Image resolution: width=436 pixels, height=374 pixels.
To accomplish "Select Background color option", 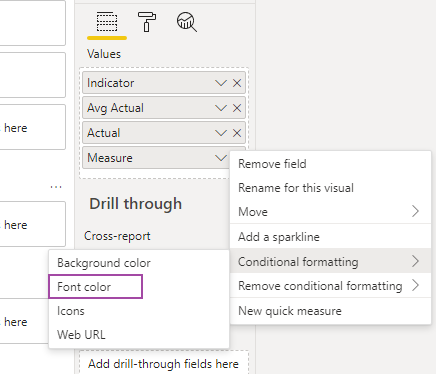I will coord(139,263).
